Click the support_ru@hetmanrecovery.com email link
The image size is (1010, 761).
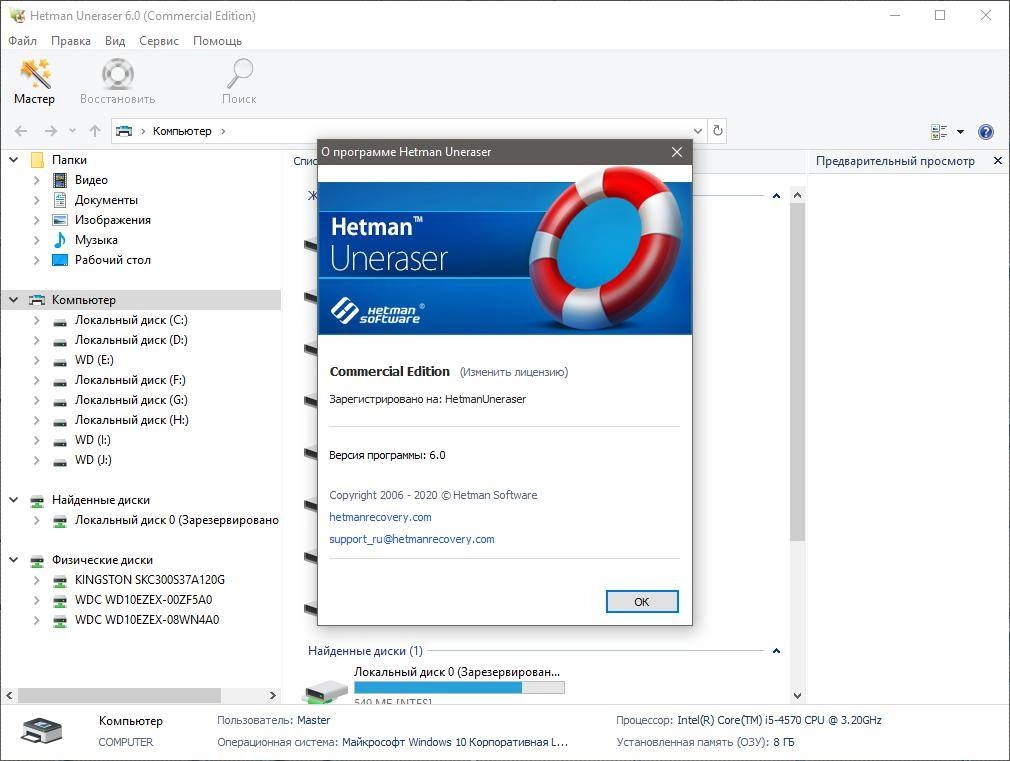pyautogui.click(x=412, y=539)
